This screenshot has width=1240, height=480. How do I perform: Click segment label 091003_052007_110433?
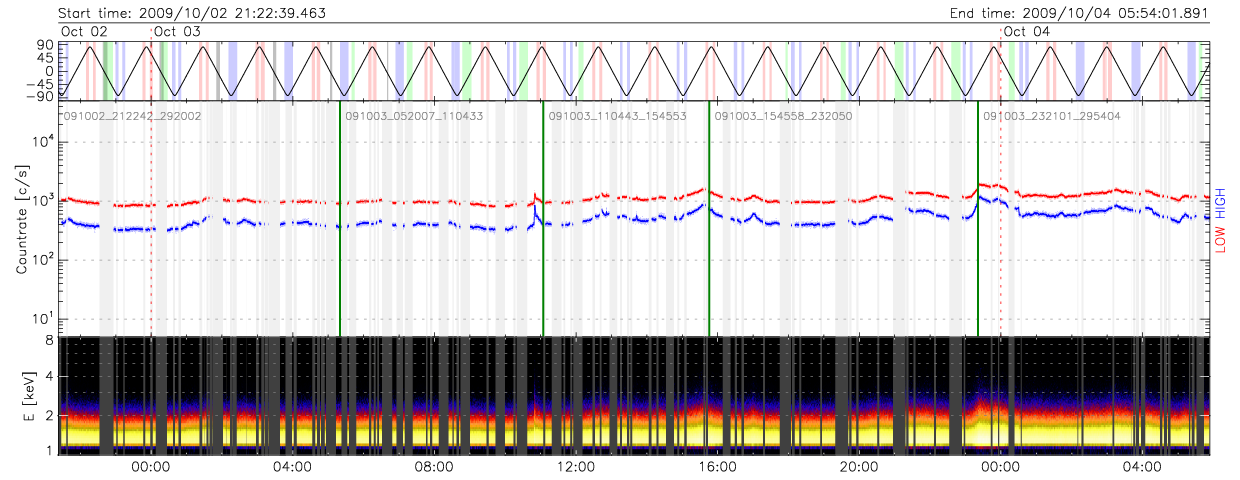pyautogui.click(x=414, y=116)
